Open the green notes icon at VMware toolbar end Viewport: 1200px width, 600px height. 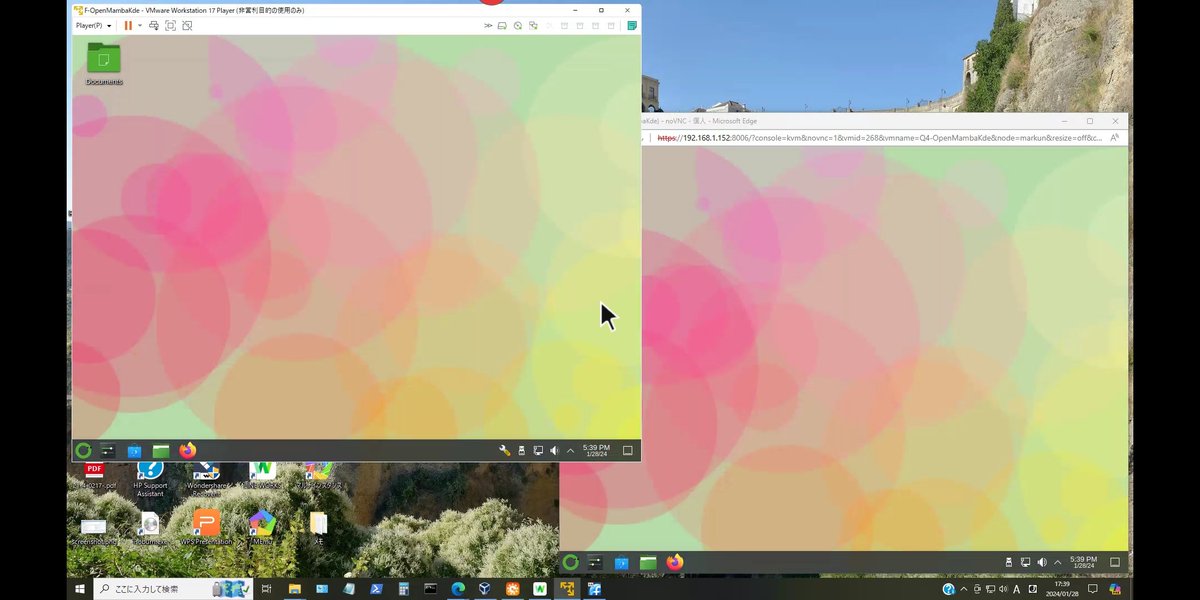point(632,25)
